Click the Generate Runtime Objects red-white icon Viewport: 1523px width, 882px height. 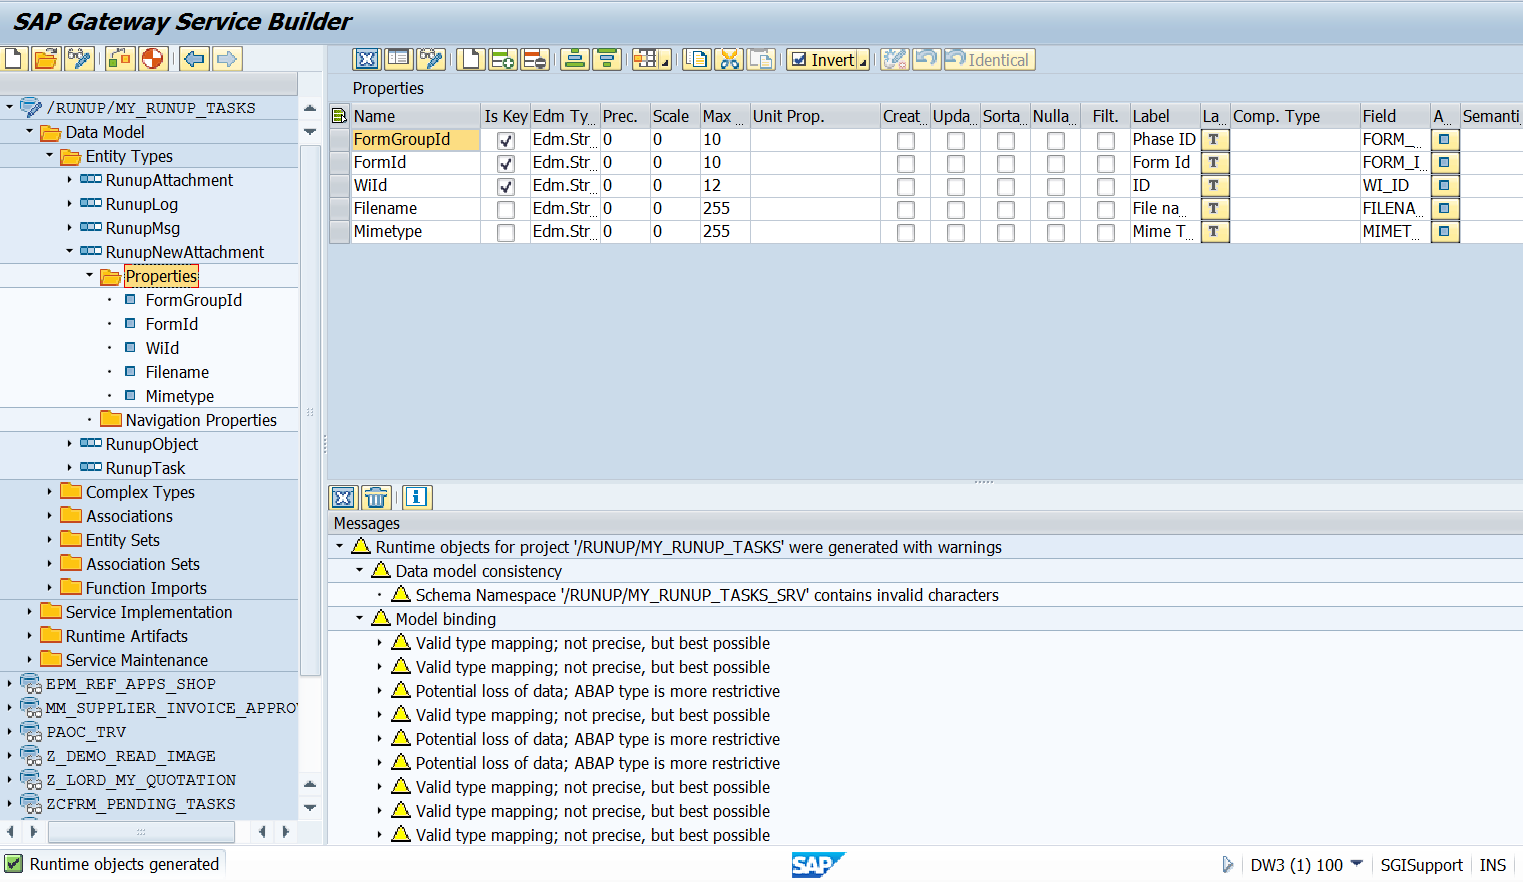click(152, 59)
